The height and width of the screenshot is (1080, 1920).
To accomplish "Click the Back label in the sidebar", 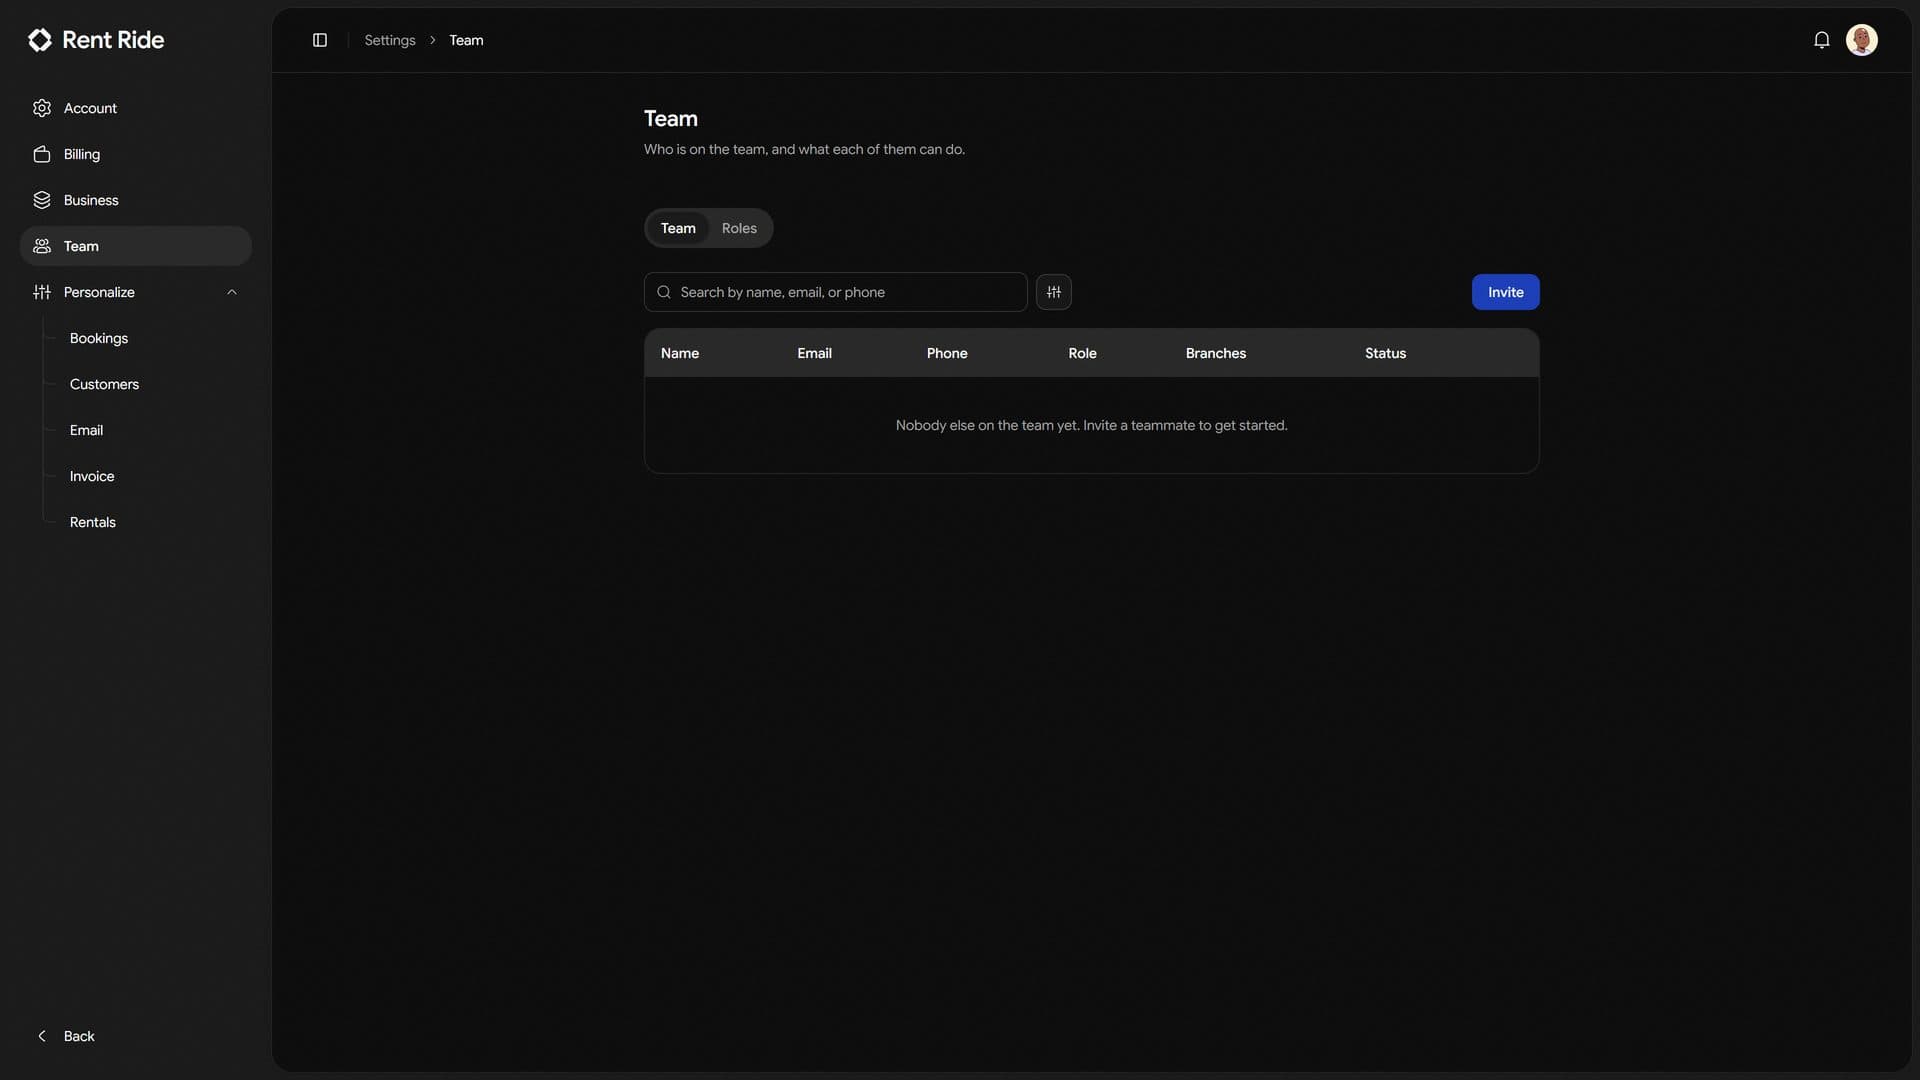I will click(x=79, y=1036).
